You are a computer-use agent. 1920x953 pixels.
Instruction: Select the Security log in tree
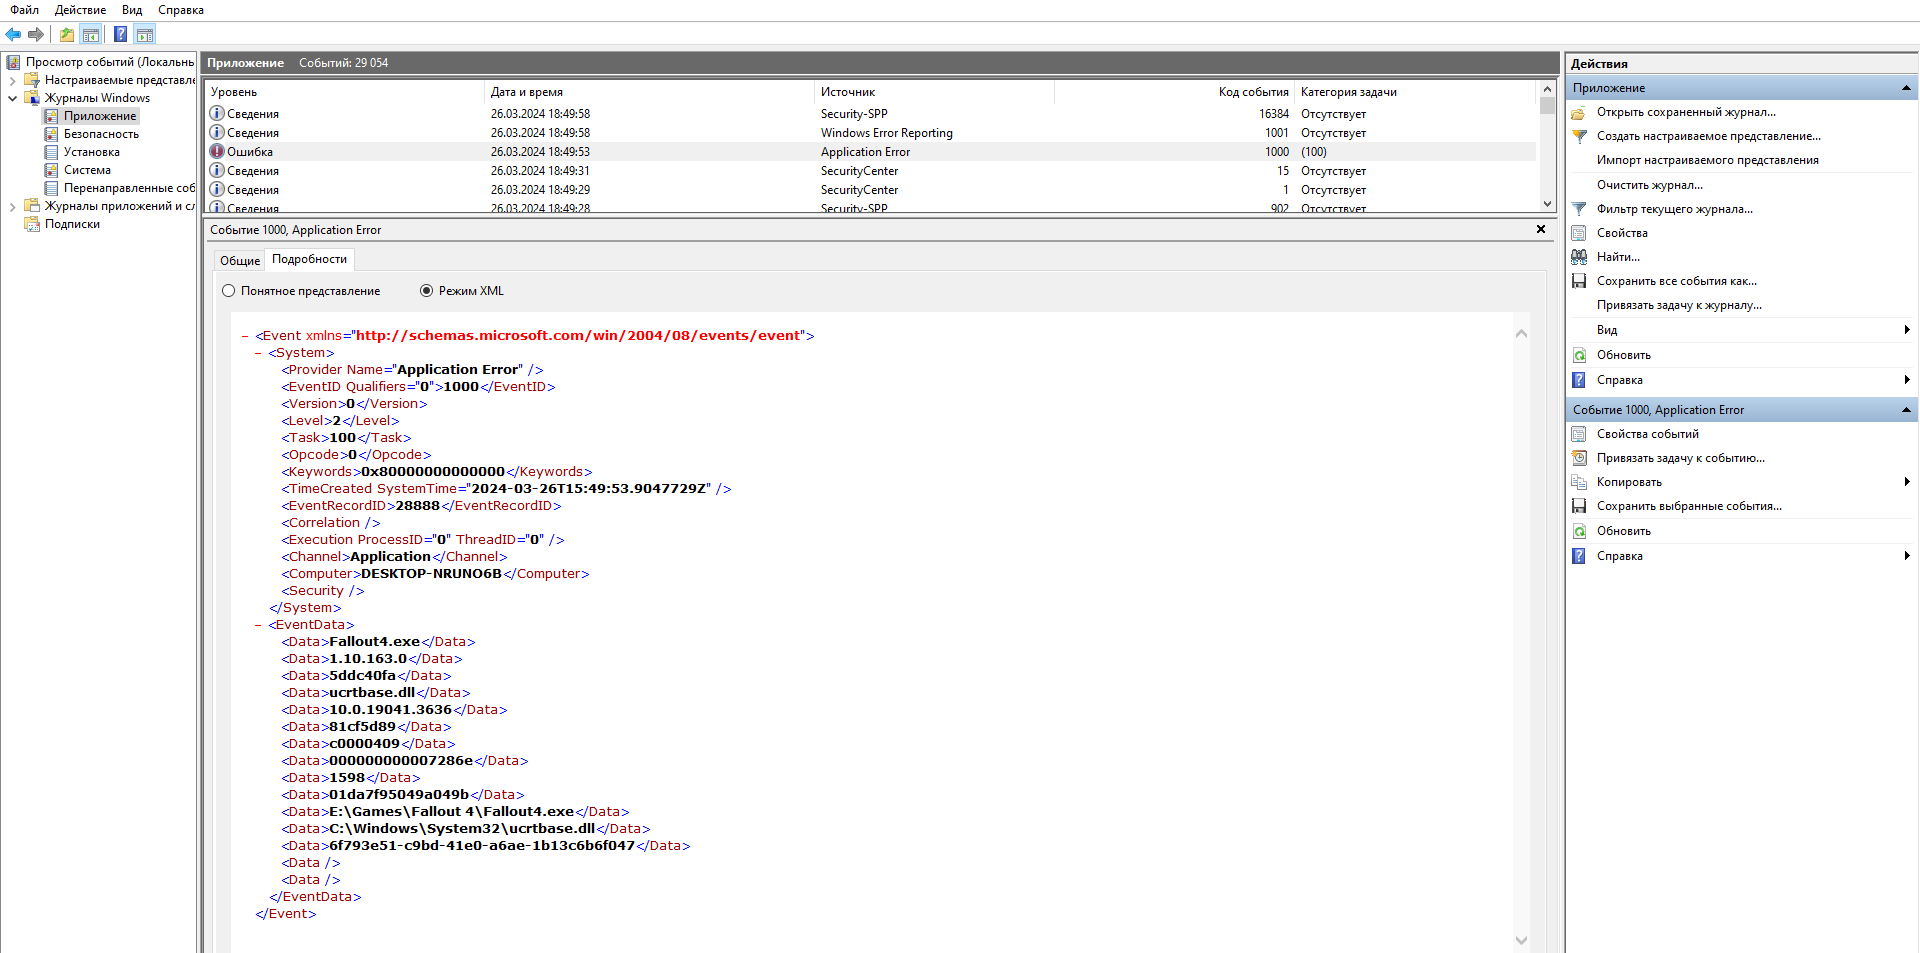pos(101,134)
